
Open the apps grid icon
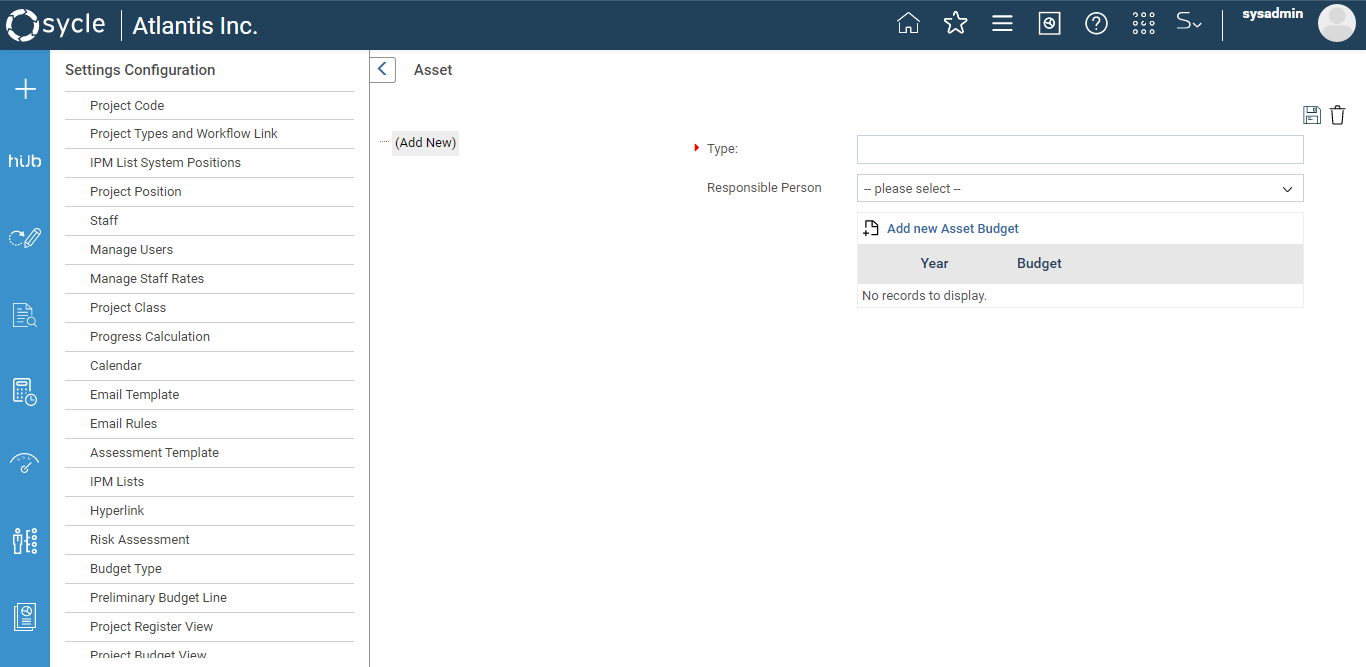click(1143, 23)
